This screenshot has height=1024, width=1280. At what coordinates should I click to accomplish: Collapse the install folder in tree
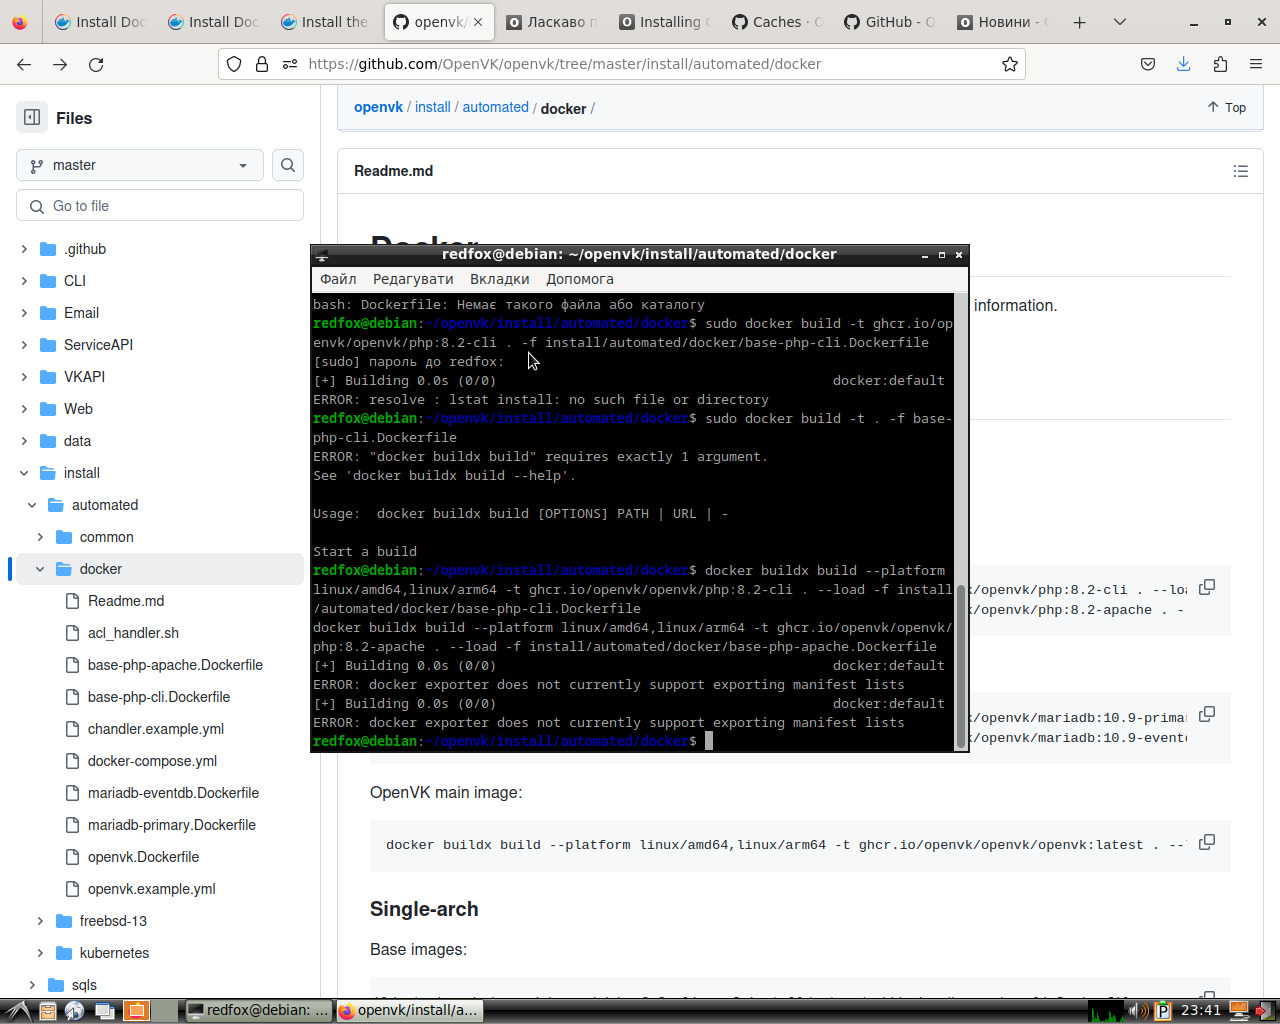[x=25, y=473]
